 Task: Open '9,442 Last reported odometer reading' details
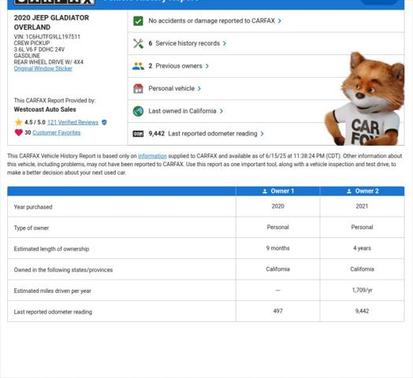266,134
